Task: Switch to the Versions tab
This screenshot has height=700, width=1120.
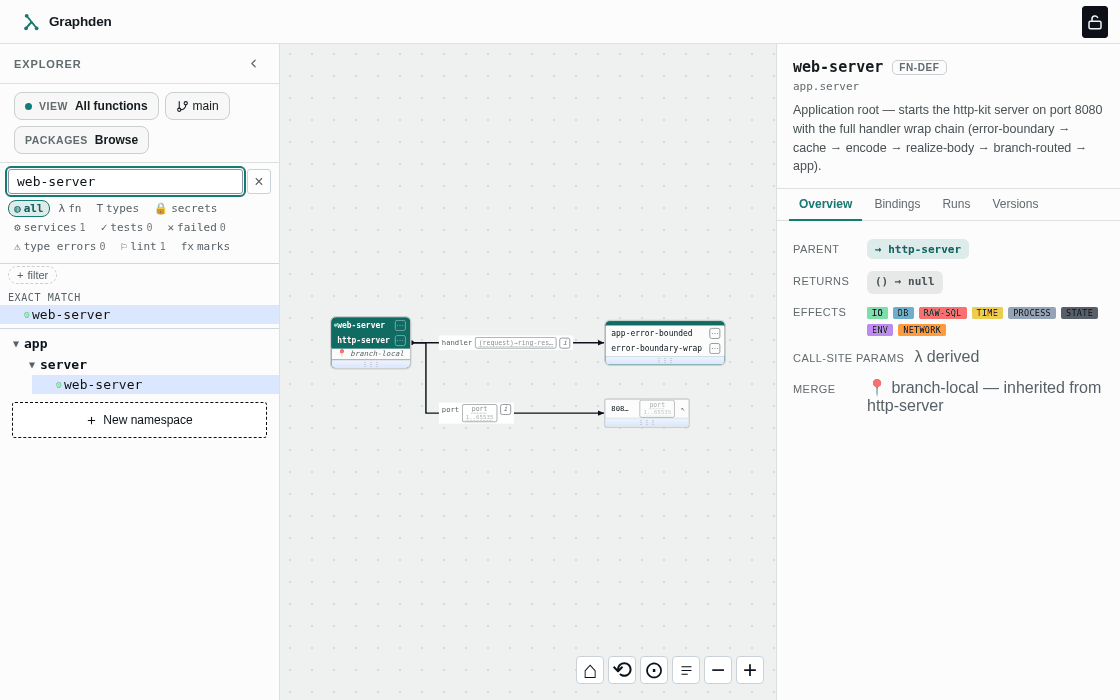Action: click(x=1015, y=204)
